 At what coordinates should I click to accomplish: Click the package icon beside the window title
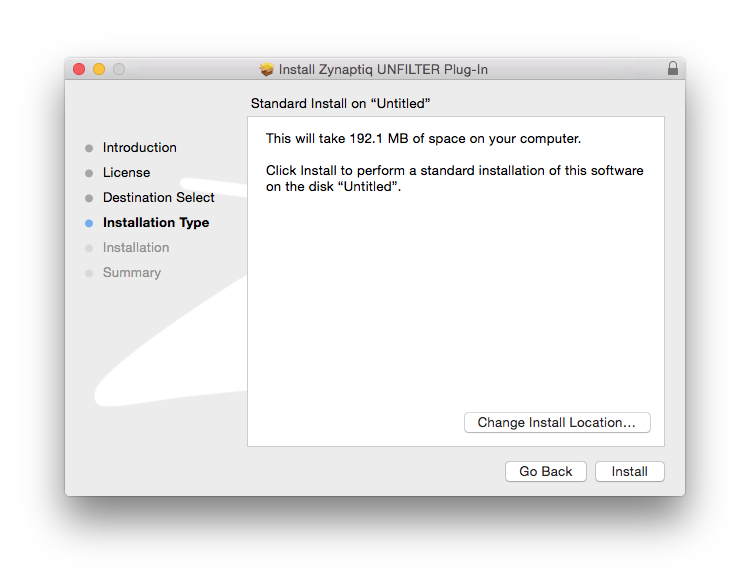click(266, 69)
